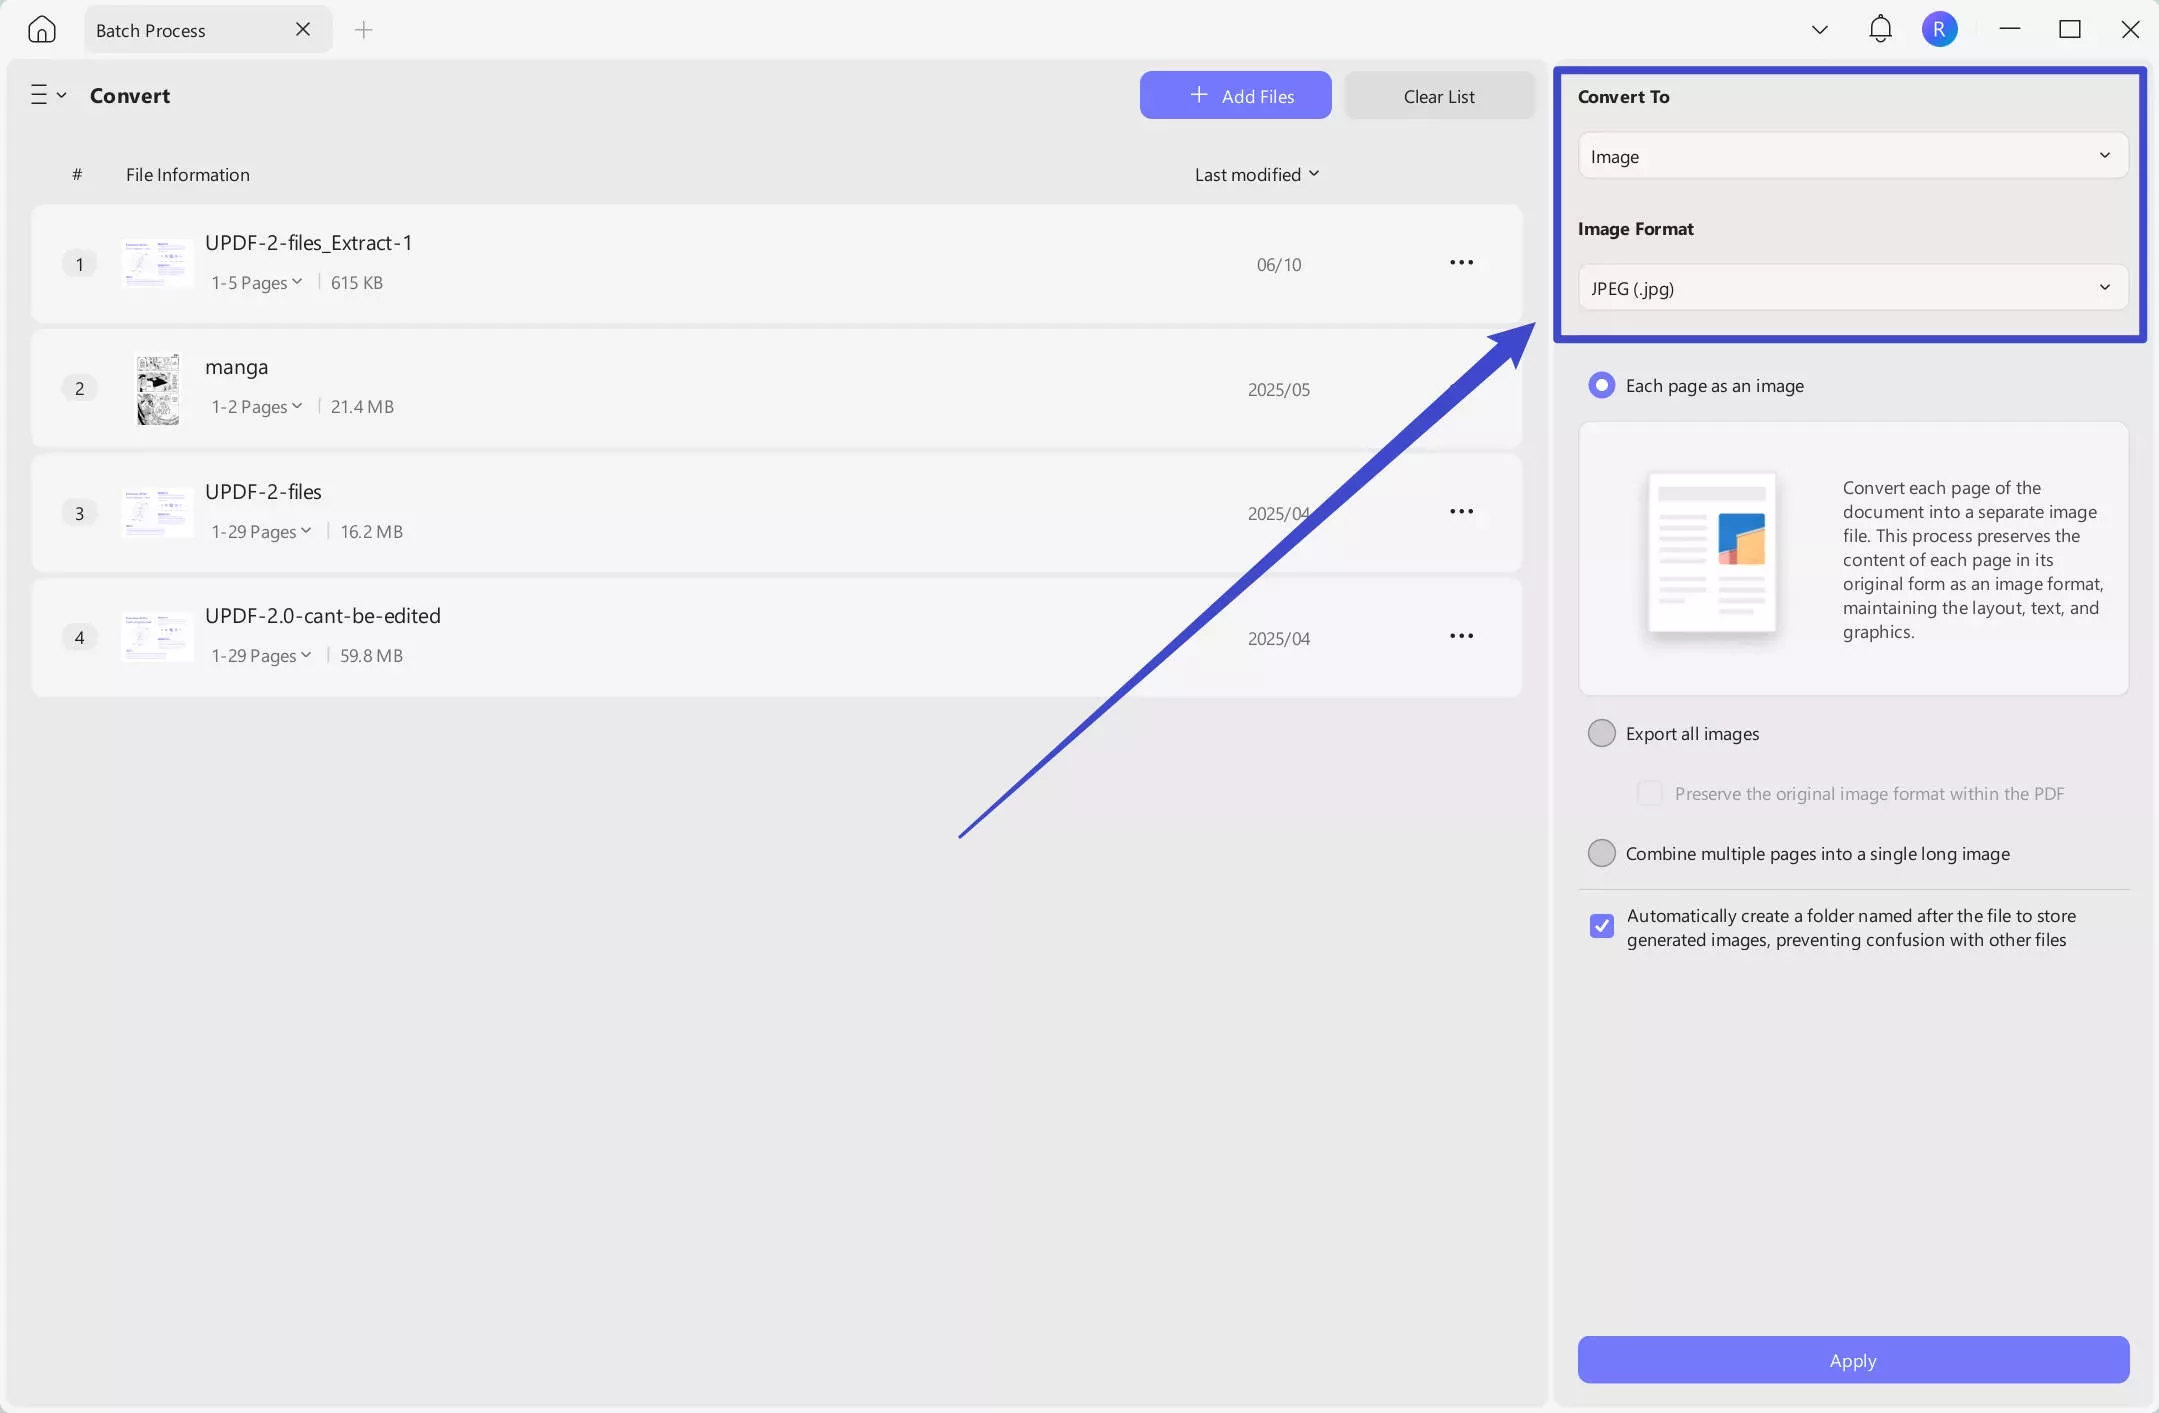Open more options for UPDF-2.0-cant-be-edited
This screenshot has width=2159, height=1413.
[x=1461, y=636]
